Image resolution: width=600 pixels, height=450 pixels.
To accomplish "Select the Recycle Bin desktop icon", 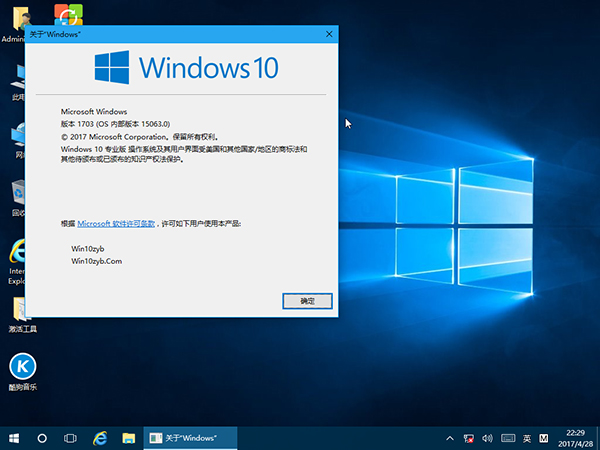I will [18, 192].
